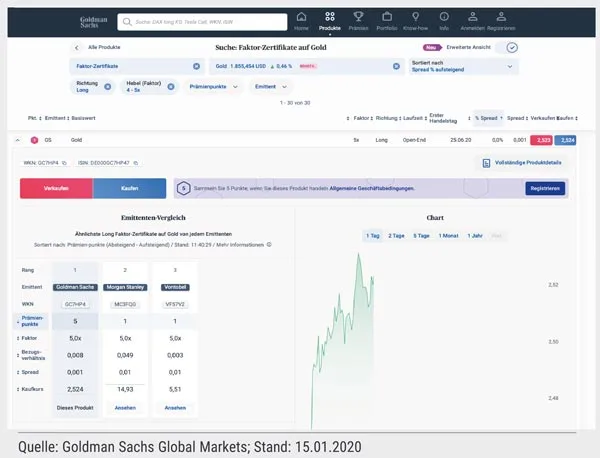This screenshot has width=600, height=458.
Task: Click the dark blue Registrieren button
Action: pyautogui.click(x=545, y=188)
